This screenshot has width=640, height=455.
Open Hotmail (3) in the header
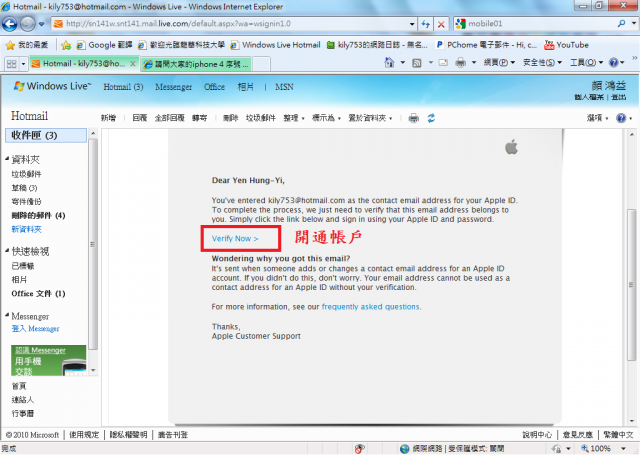tap(123, 87)
